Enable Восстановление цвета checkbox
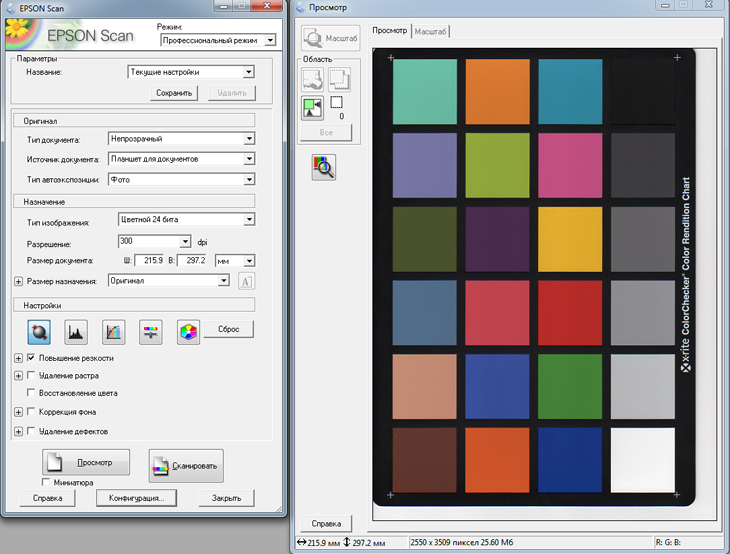Screen dimensions: 730x554 (x=31, y=392)
